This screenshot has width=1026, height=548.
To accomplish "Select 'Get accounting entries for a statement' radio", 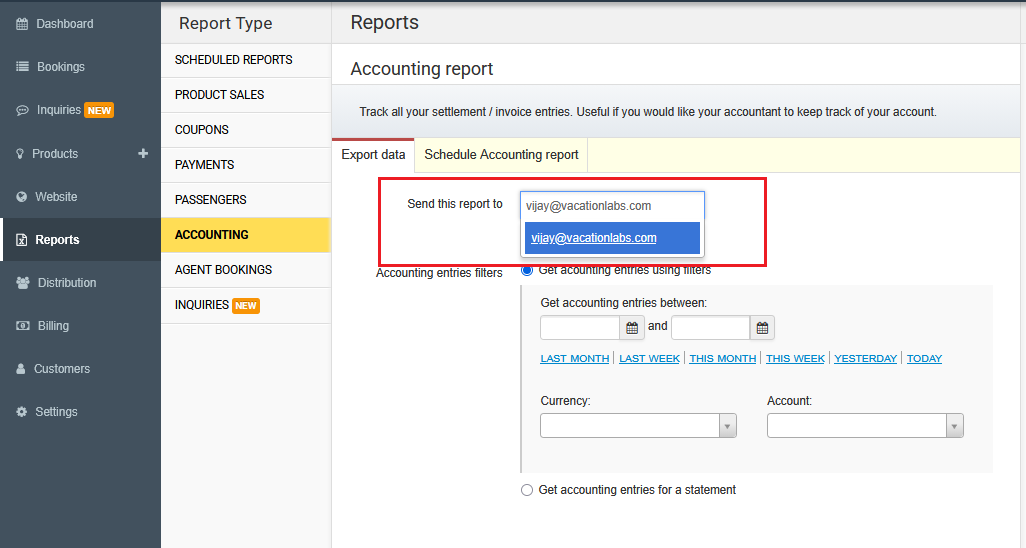I will click(x=527, y=490).
